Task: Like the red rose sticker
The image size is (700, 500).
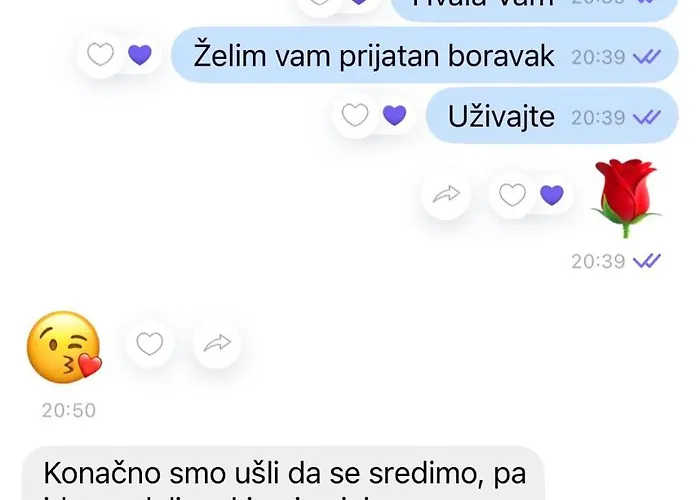Action: click(512, 195)
